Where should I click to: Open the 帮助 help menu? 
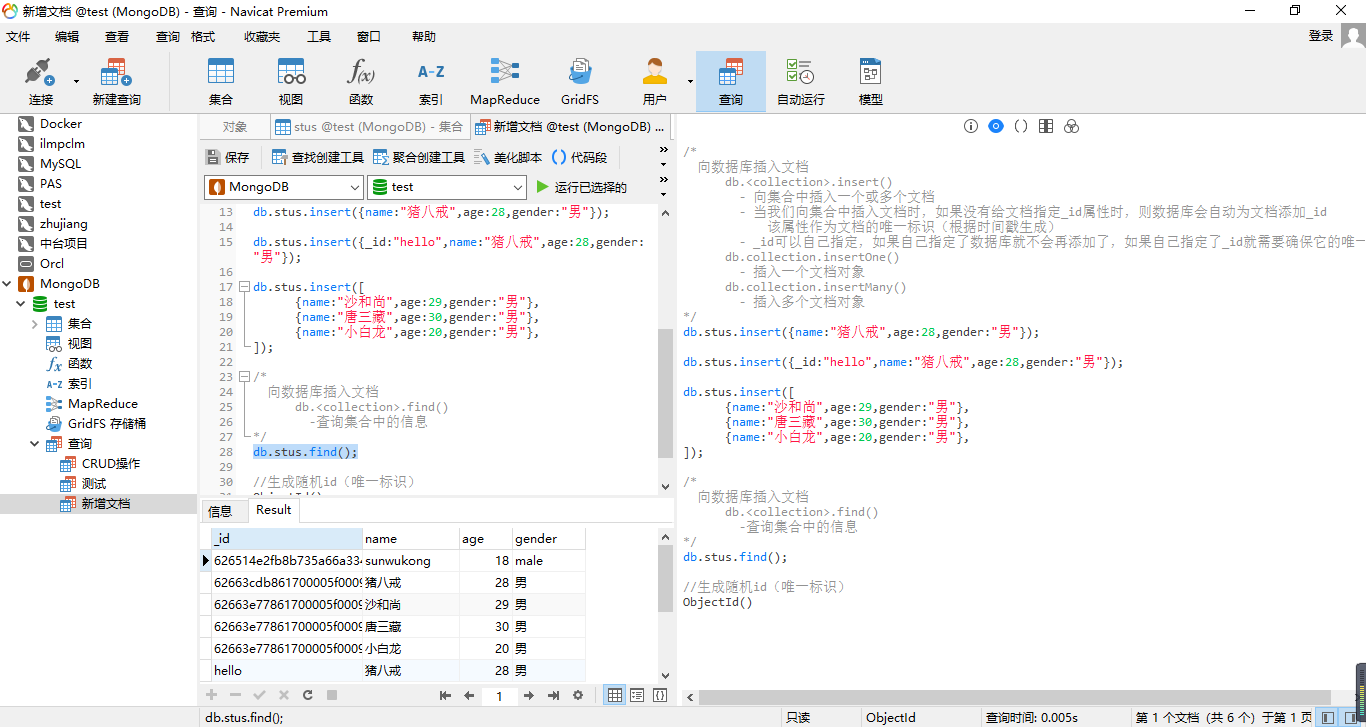[x=424, y=36]
